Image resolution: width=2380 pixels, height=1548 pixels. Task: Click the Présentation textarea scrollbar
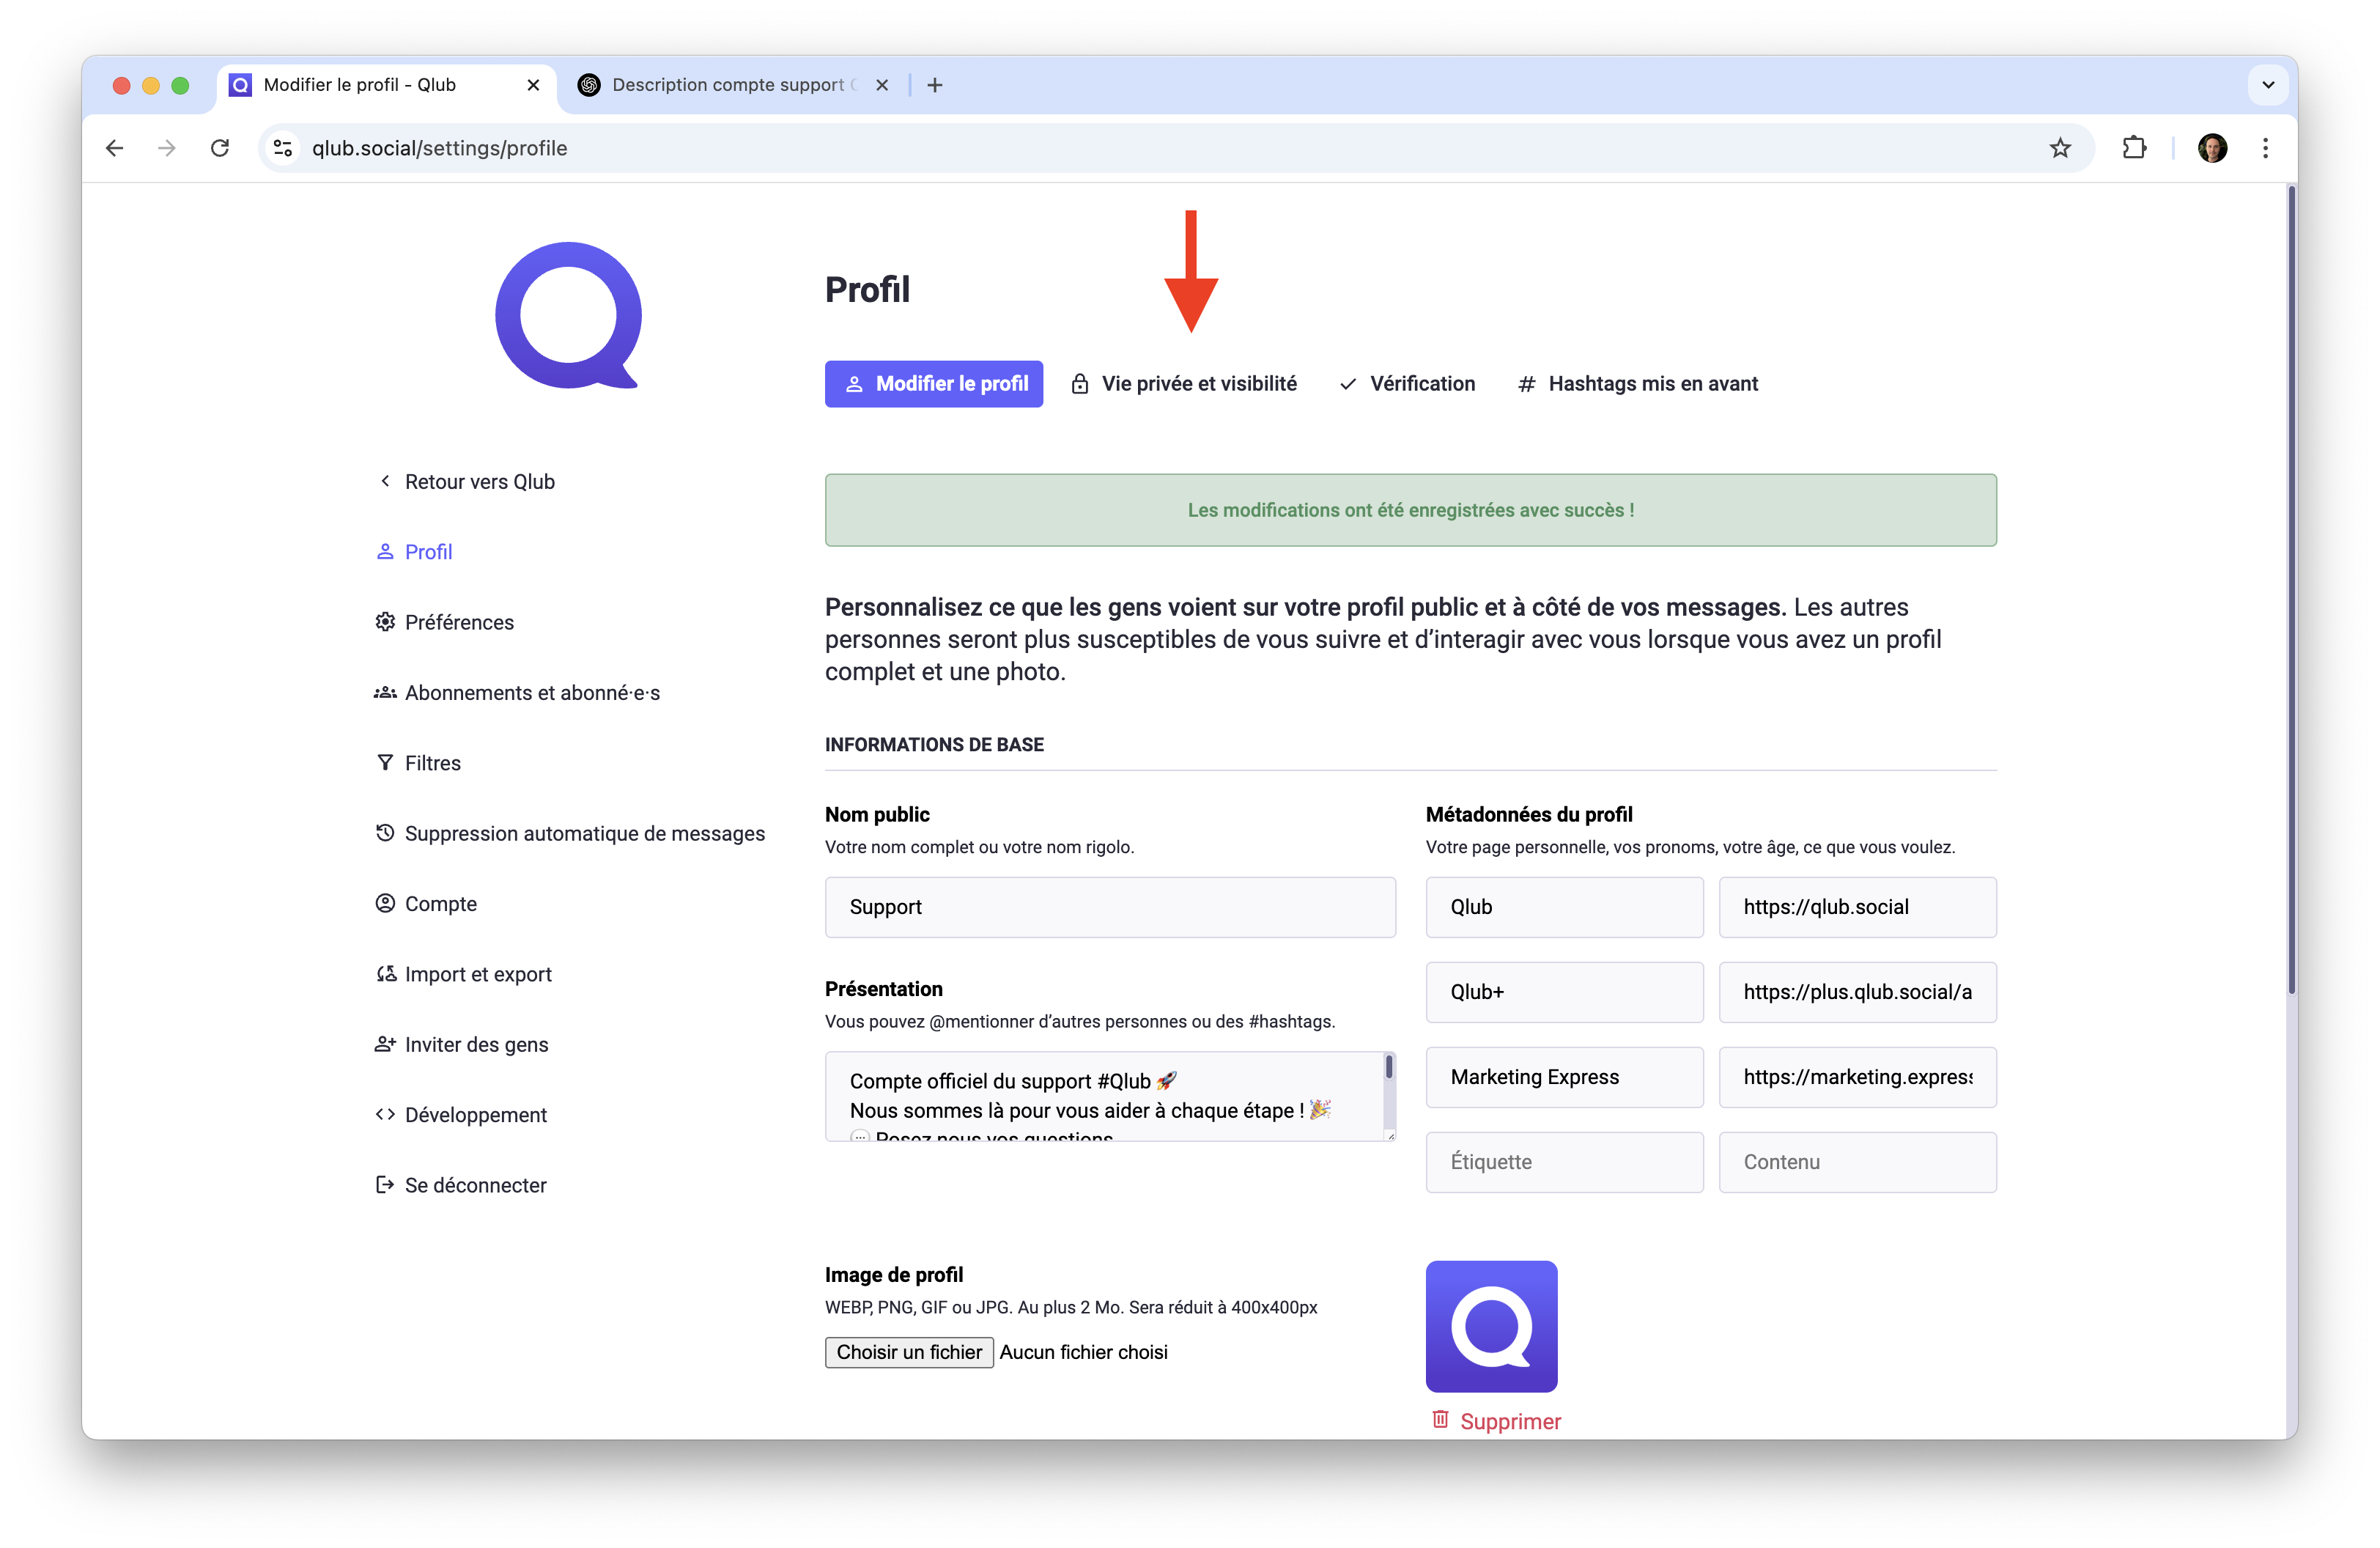tap(1389, 1067)
